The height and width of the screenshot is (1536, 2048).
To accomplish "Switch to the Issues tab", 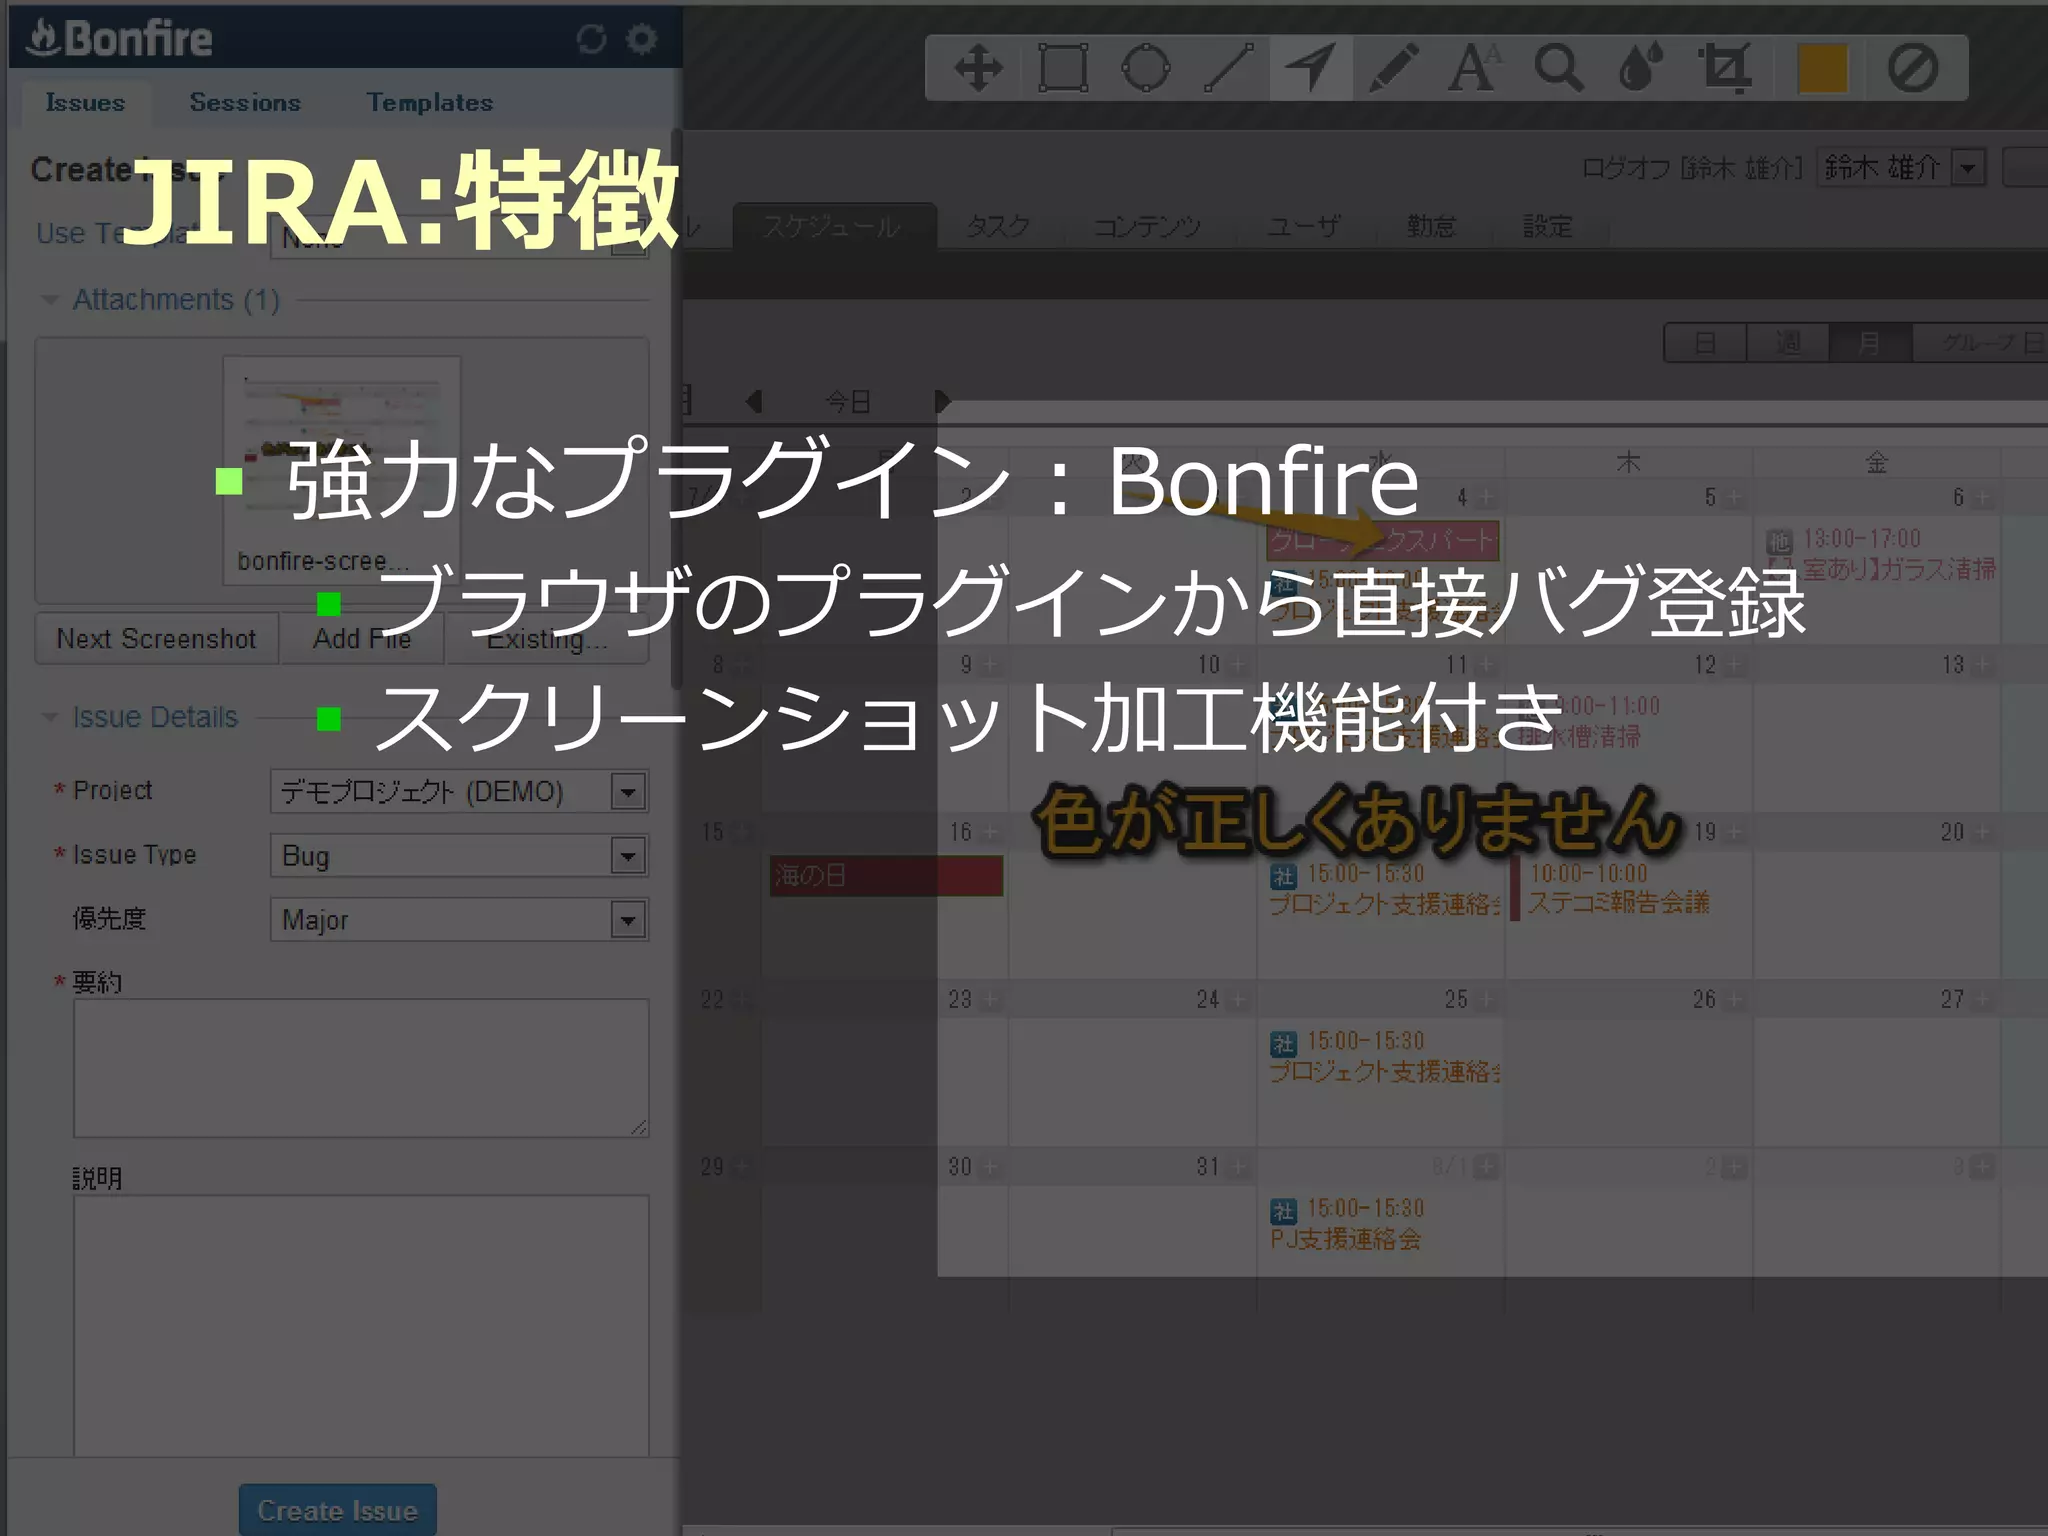I will 85,102.
